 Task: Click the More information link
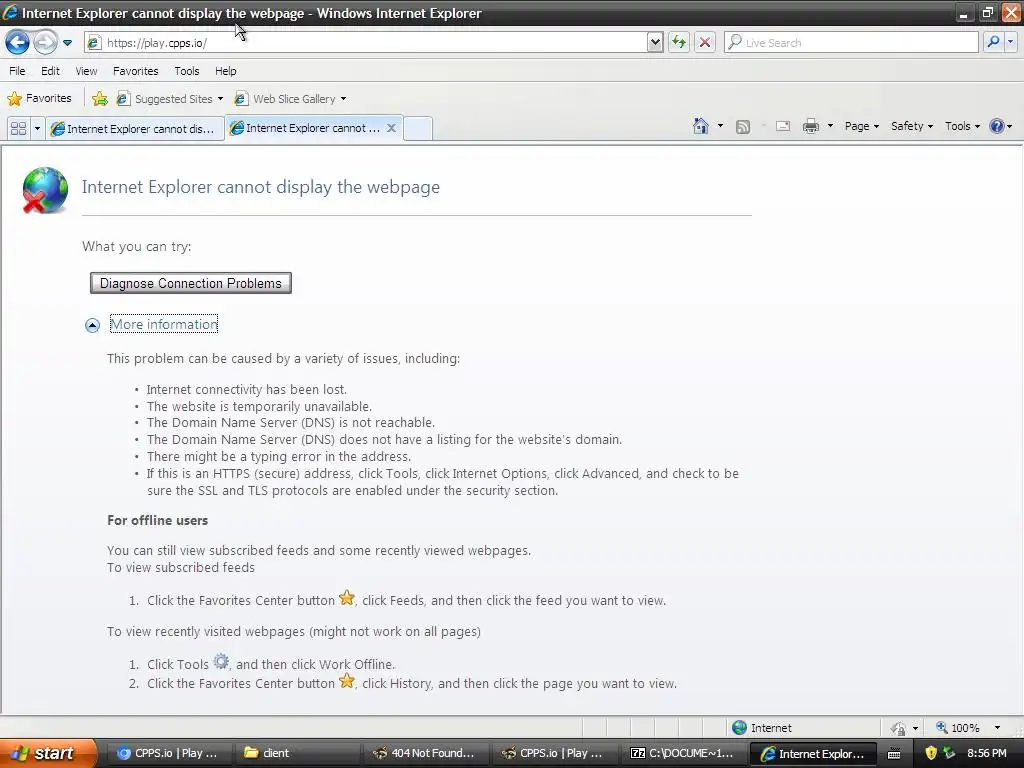[x=164, y=324]
